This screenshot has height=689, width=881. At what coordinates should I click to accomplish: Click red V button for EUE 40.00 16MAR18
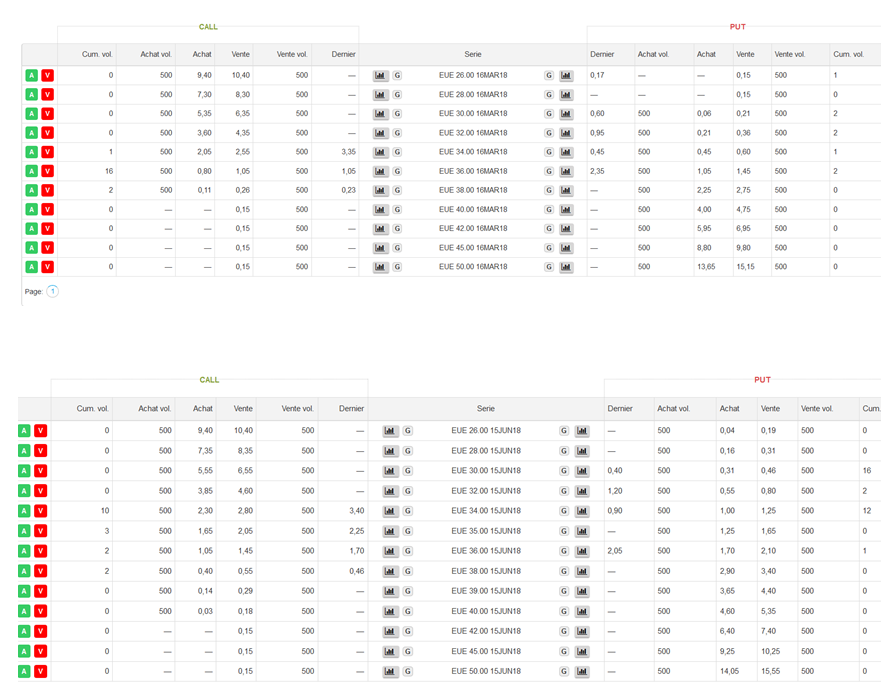(x=48, y=210)
